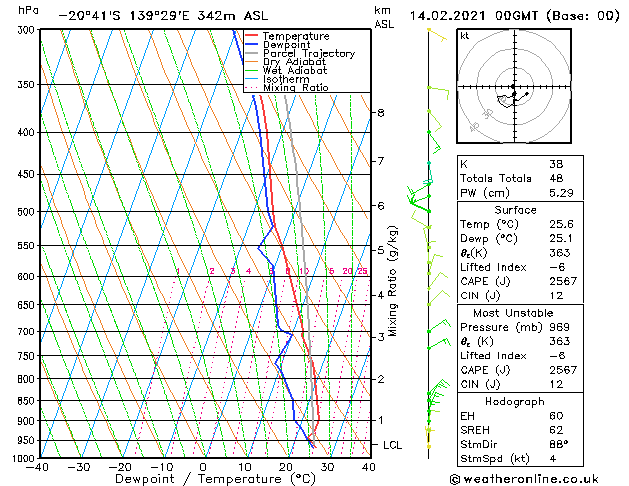Click the Totals Totals row
Viewport: 629px width, 486px height.
point(520,178)
